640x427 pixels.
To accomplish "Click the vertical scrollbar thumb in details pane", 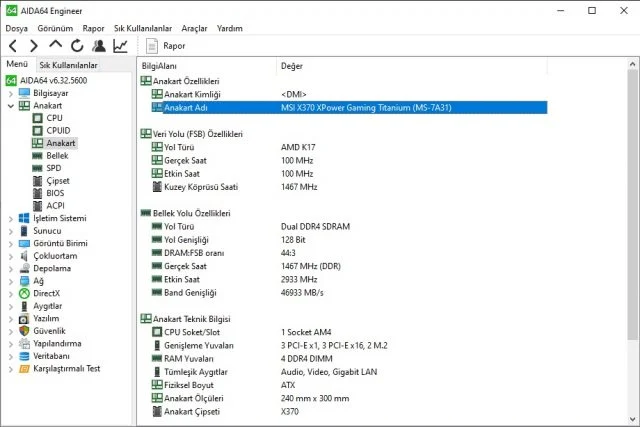I will pos(632,204).
